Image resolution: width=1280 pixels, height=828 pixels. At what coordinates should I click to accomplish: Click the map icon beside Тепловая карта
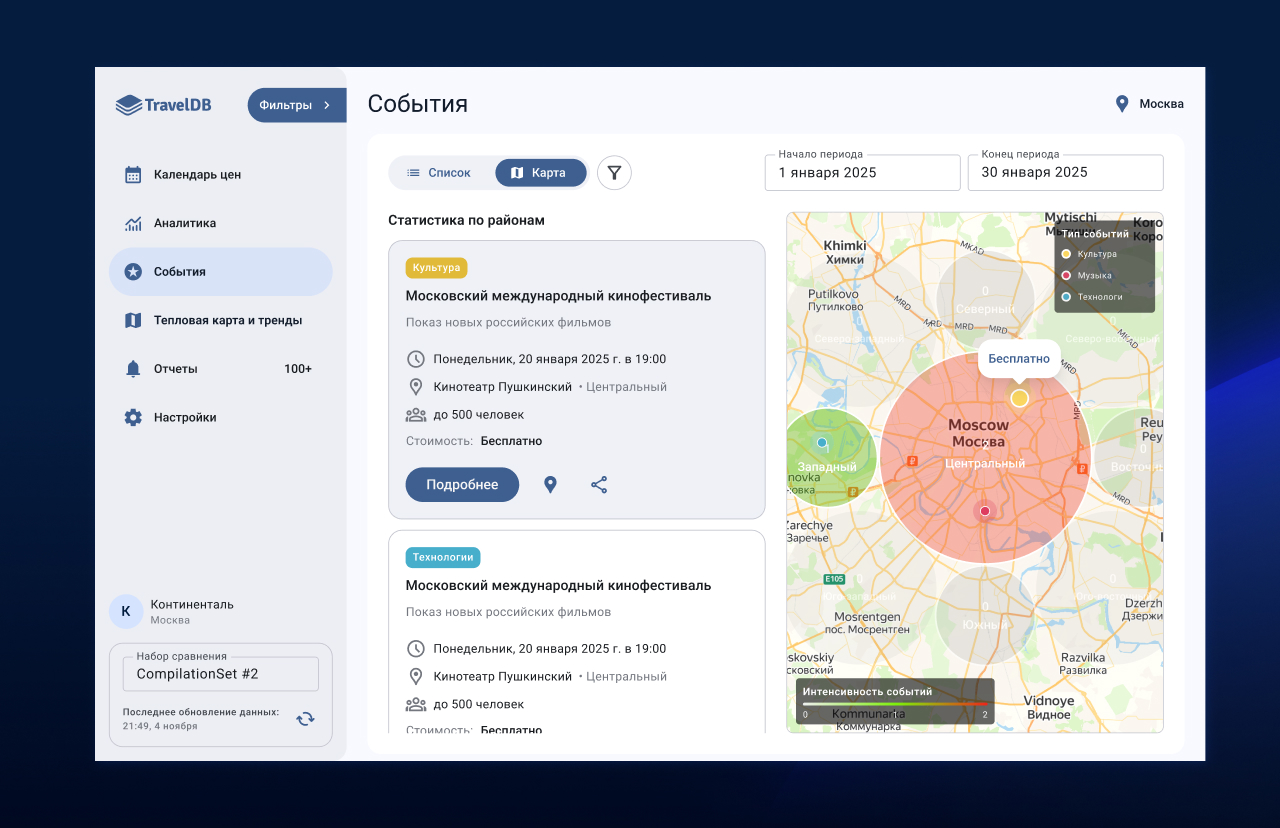click(133, 321)
